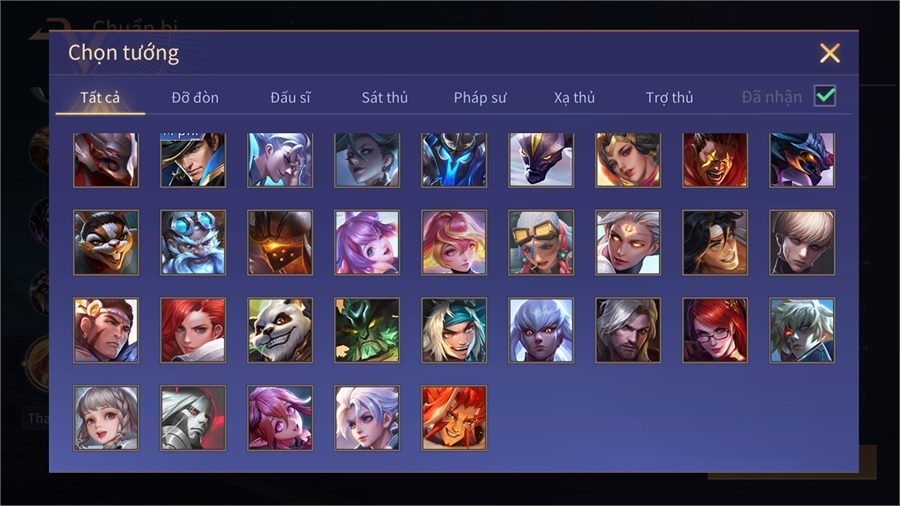This screenshot has width=900, height=506.
Task: Pick the red-haired woman with glasses
Action: (715, 330)
